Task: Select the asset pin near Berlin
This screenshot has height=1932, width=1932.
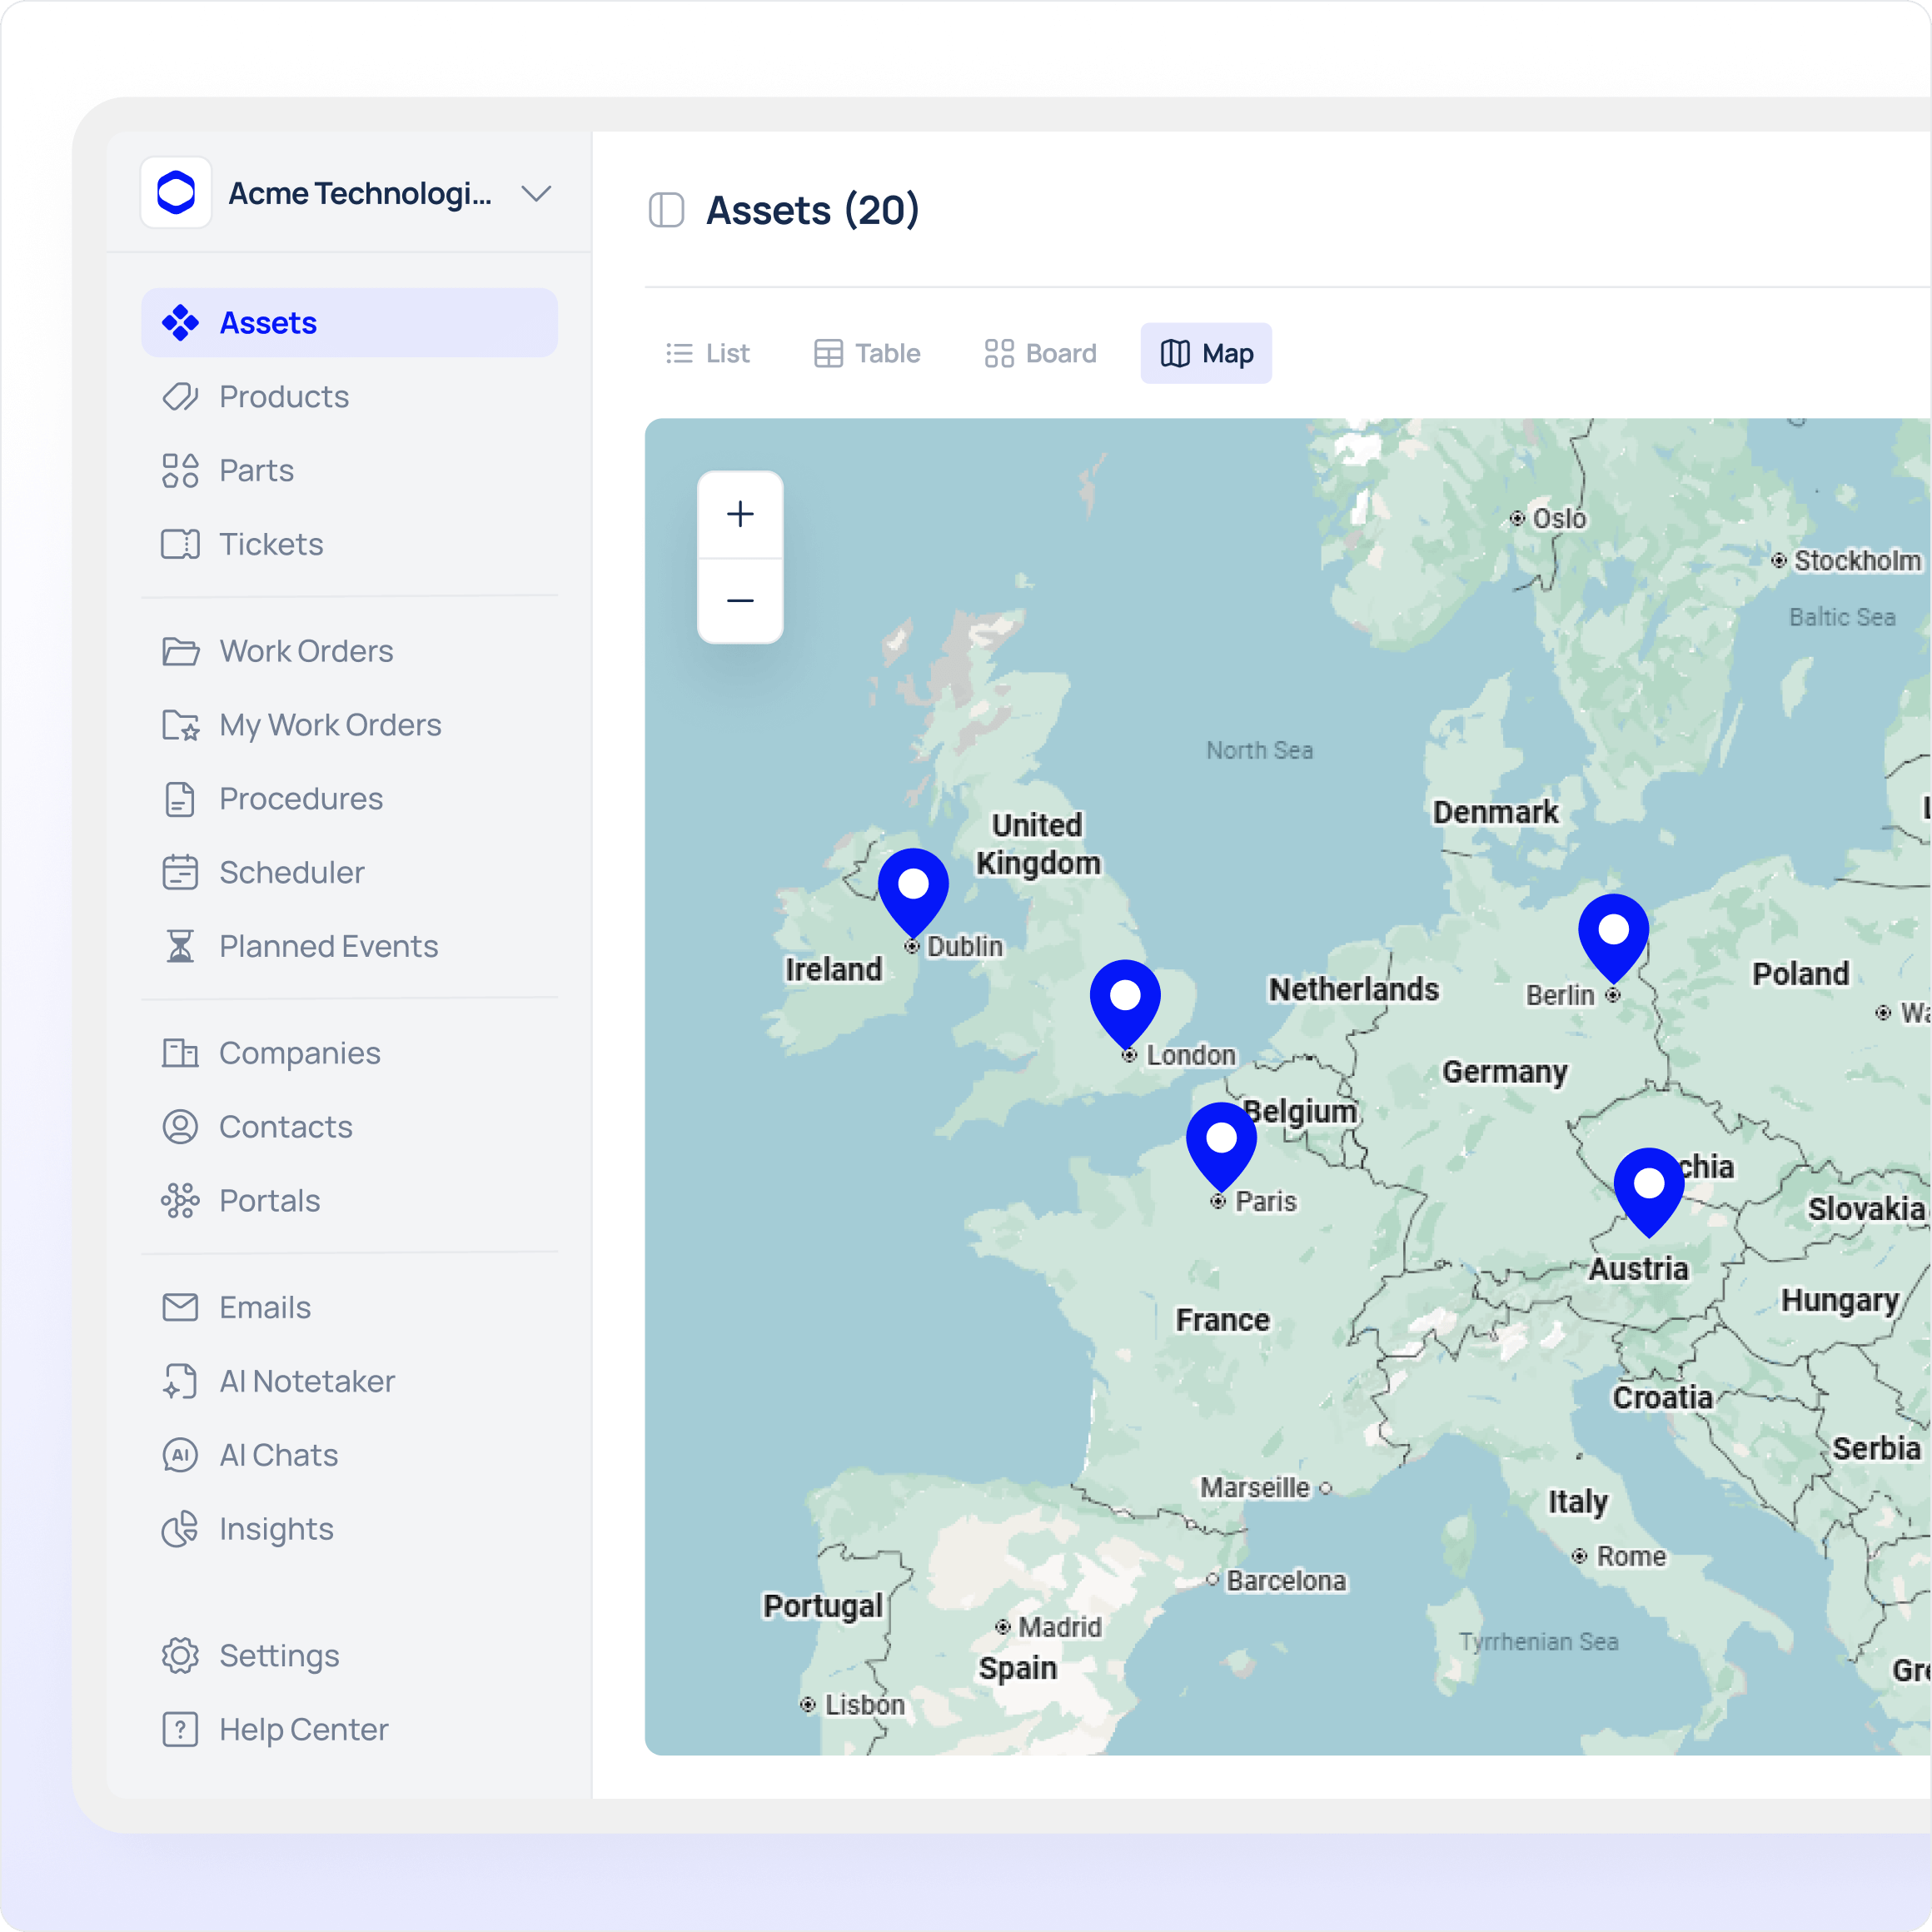Action: point(1613,932)
